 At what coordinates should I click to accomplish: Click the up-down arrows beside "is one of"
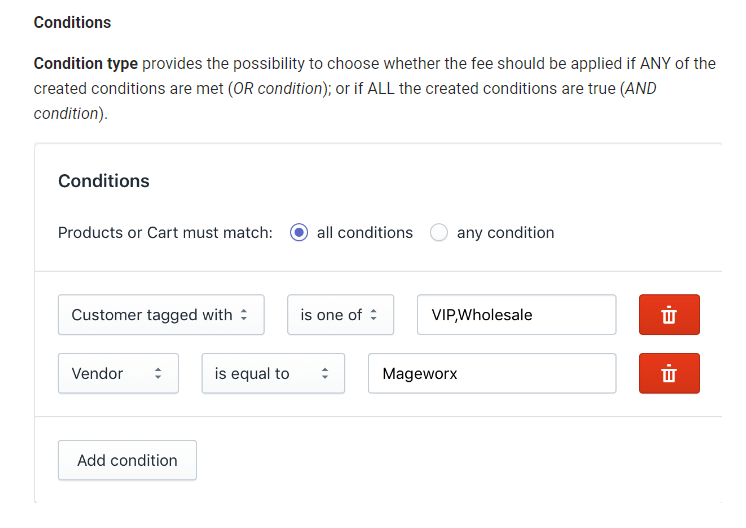[374, 315]
